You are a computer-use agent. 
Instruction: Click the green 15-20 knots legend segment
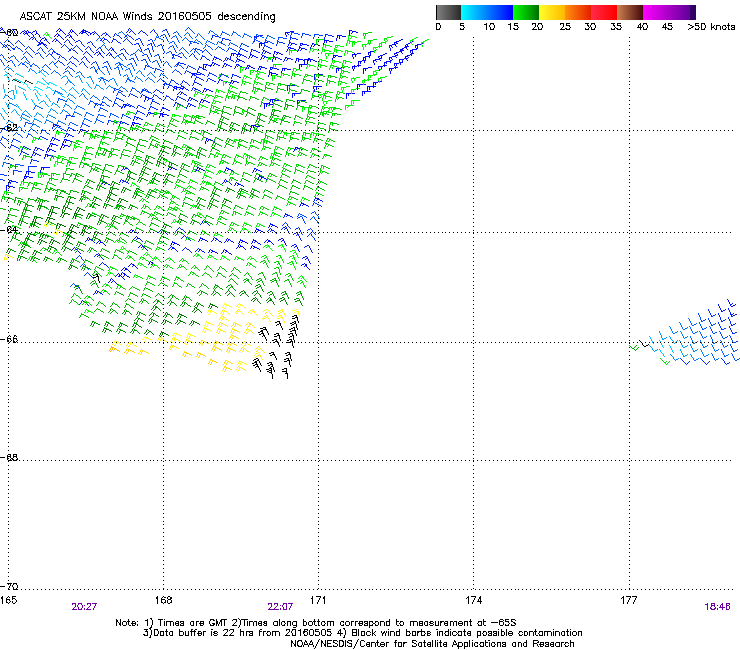pyautogui.click(x=526, y=12)
